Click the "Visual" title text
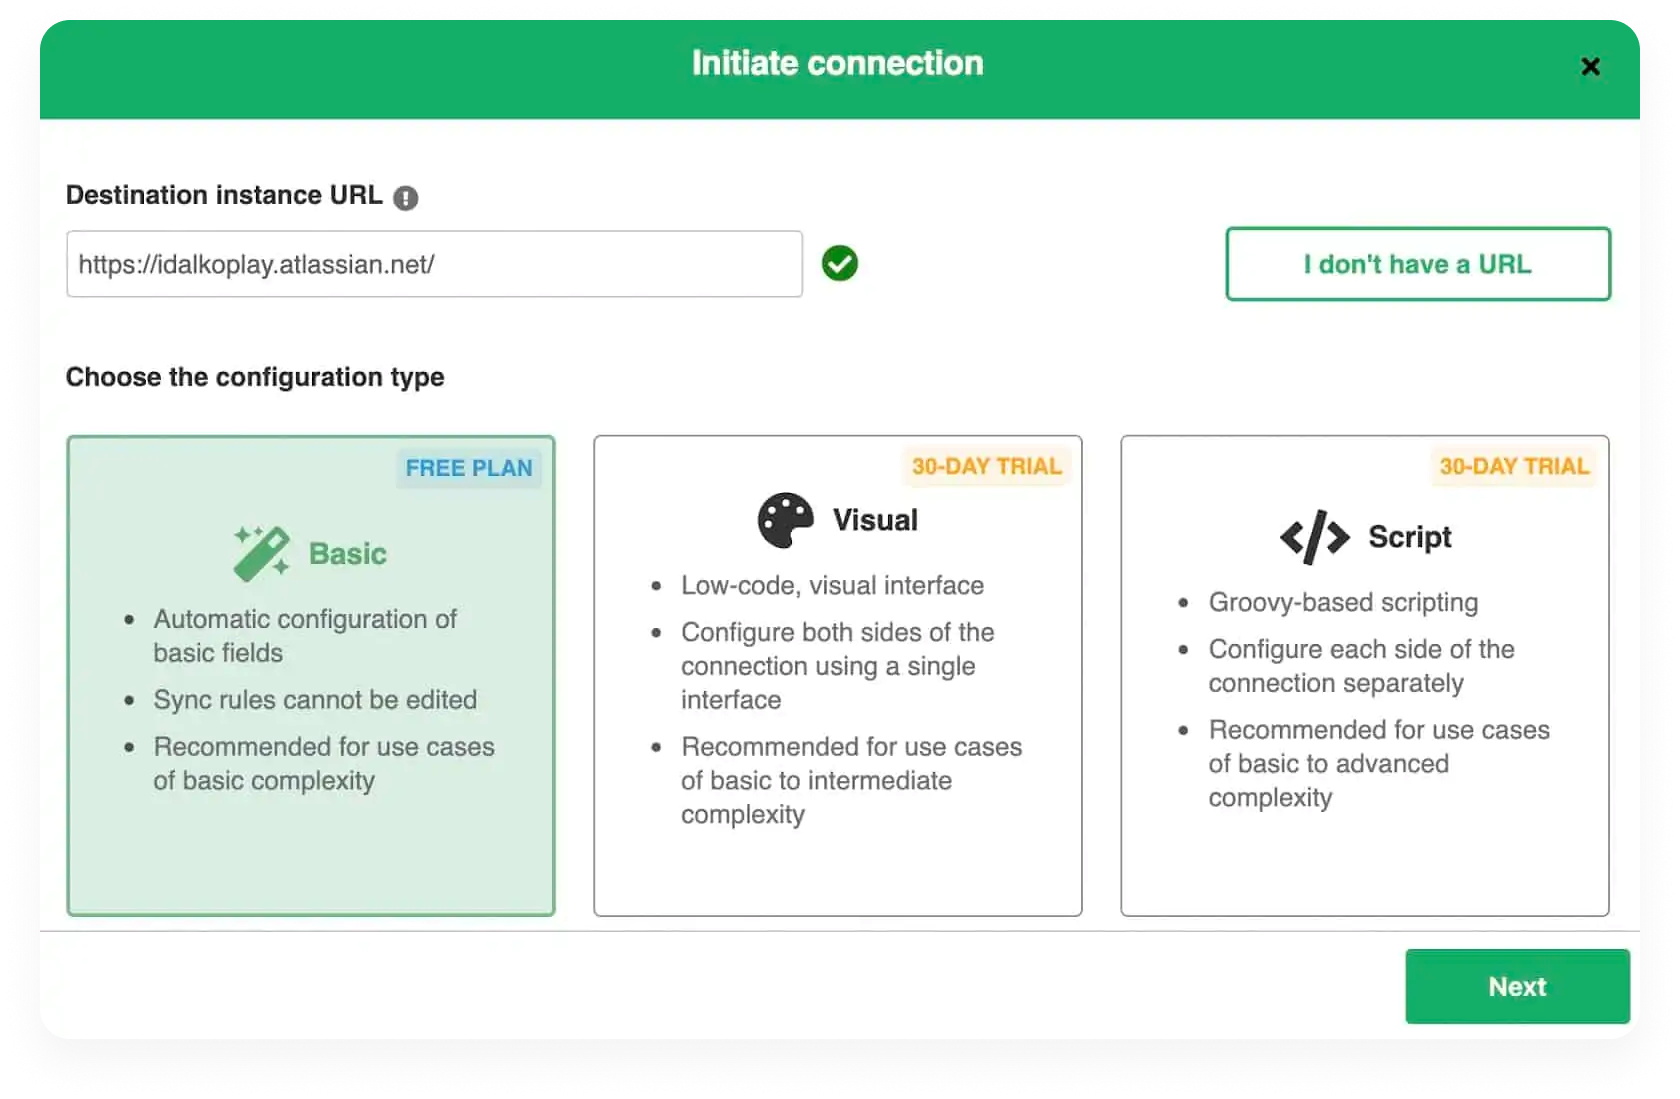 tap(875, 520)
